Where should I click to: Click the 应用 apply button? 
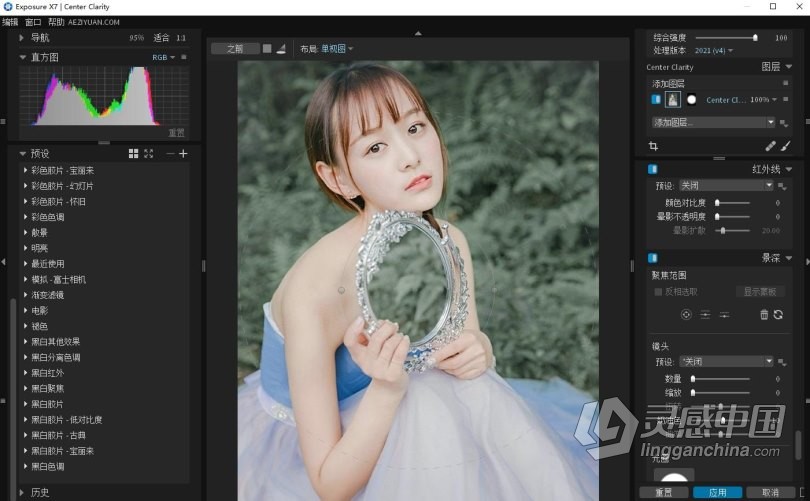click(718, 492)
